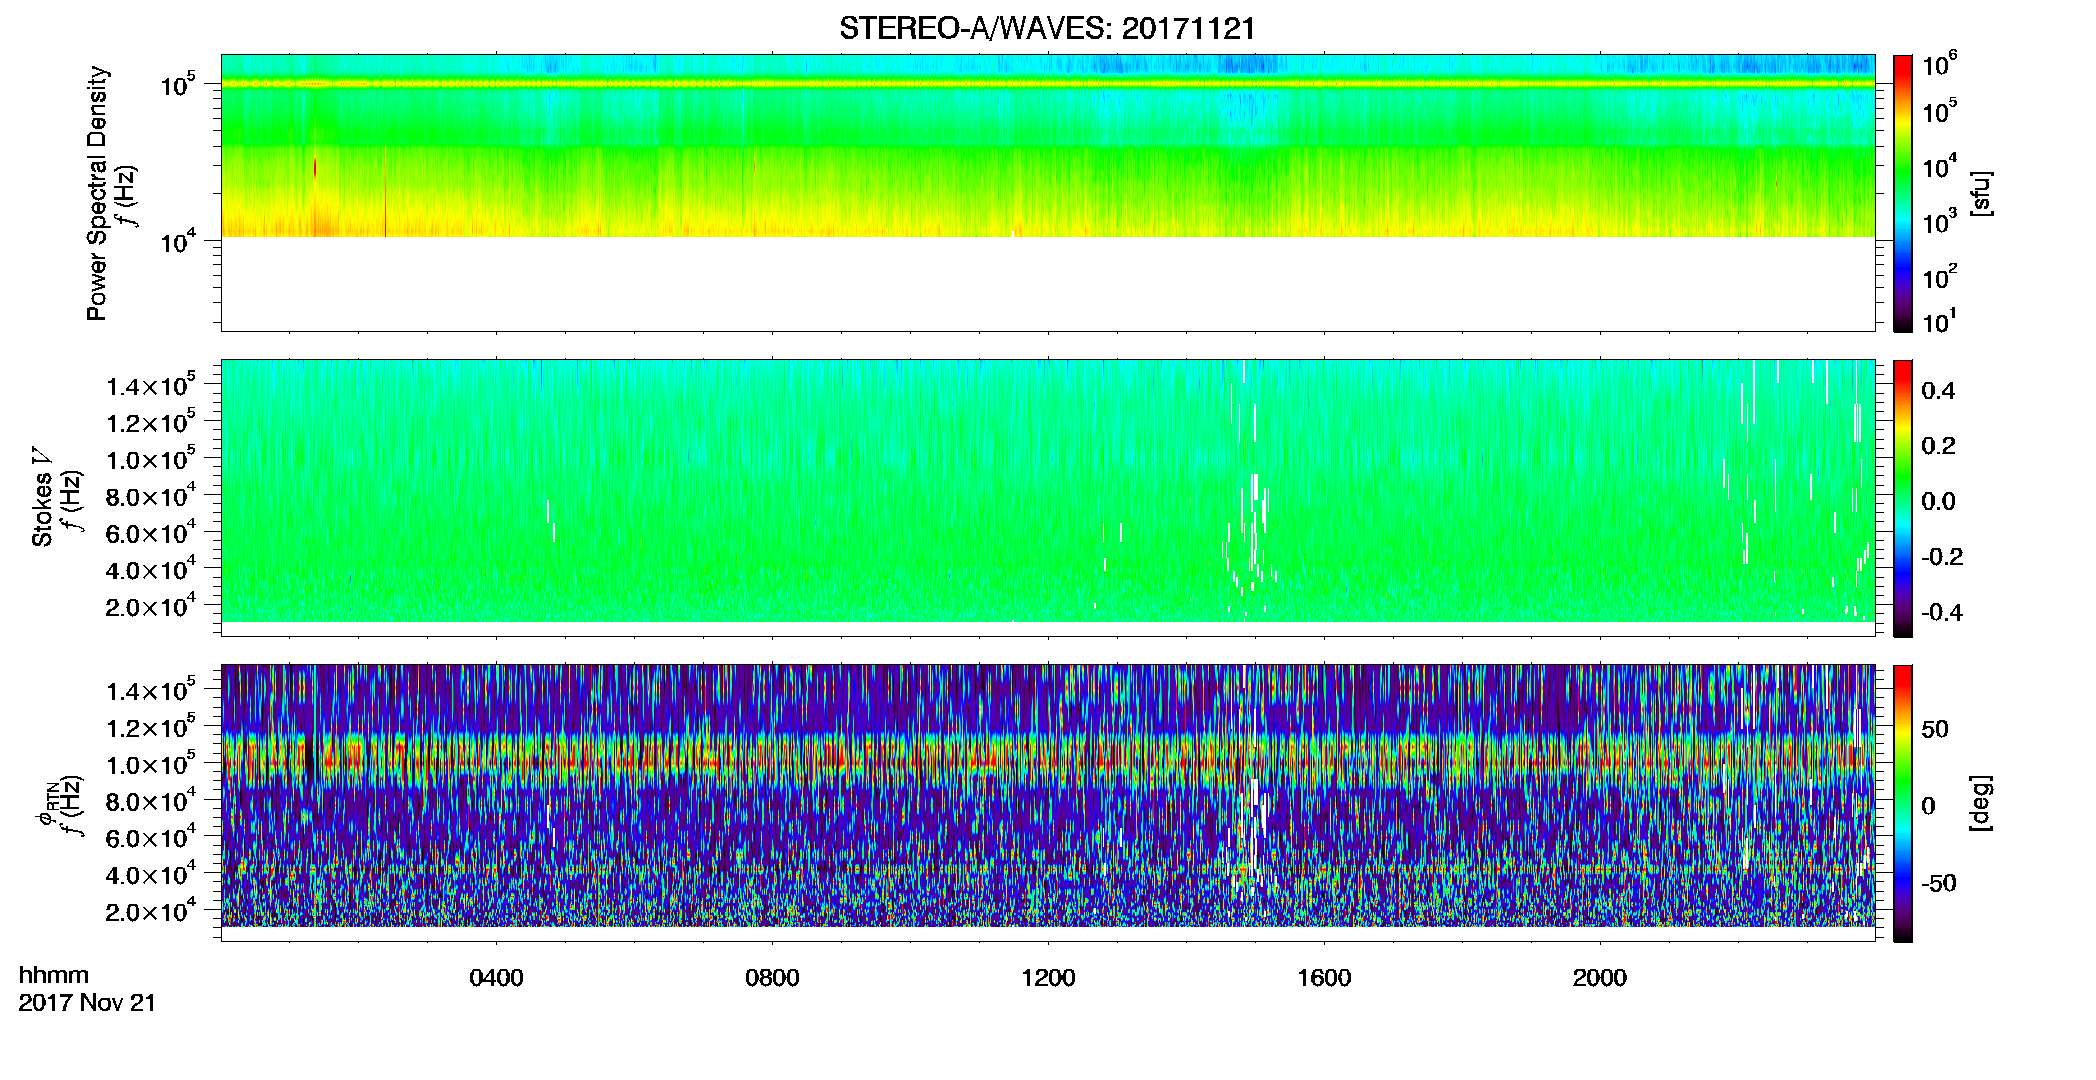Click the [deg] colorbar unit label
This screenshot has width=2096, height=1080.
click(x=1981, y=803)
